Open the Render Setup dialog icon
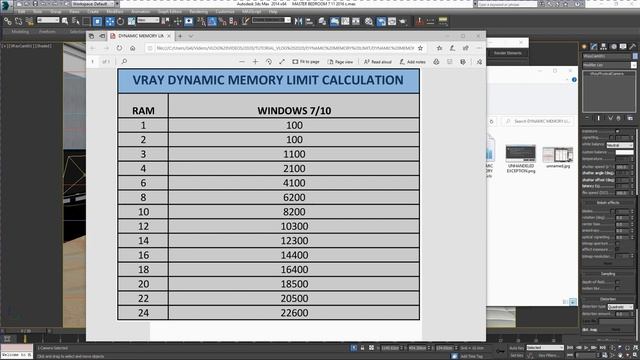This screenshot has height=360, width=640. (380, 21)
